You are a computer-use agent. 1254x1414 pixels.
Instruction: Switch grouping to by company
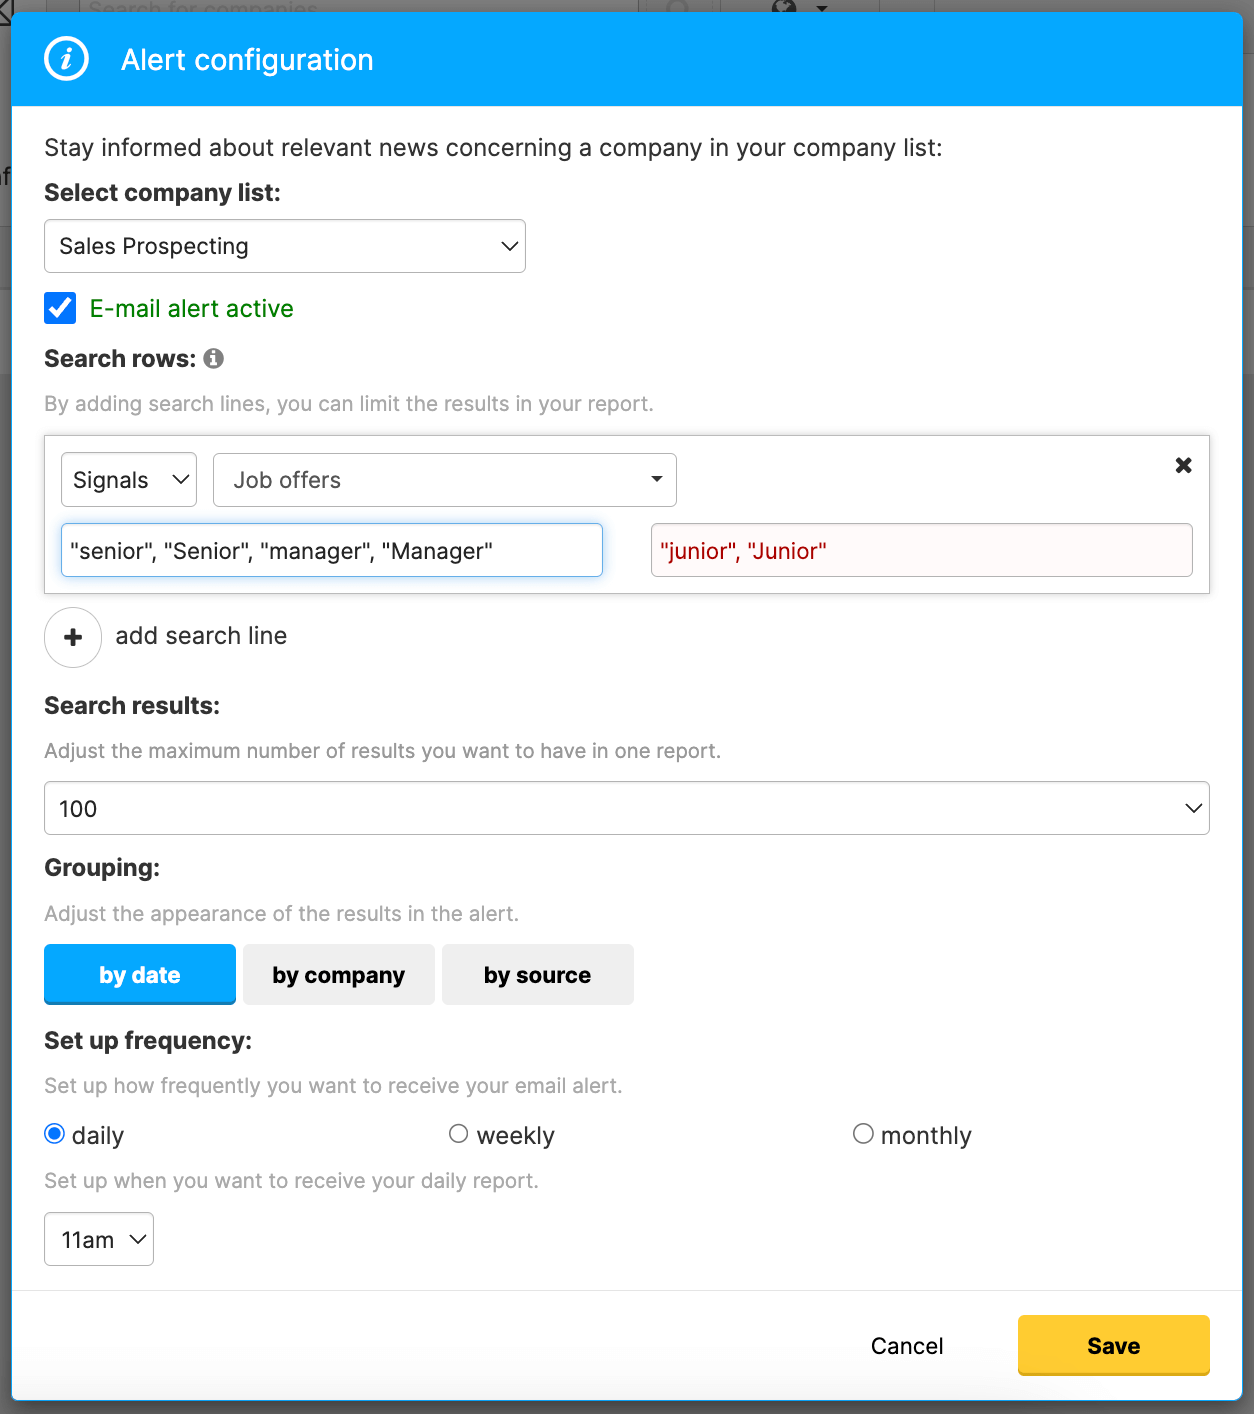tap(338, 974)
